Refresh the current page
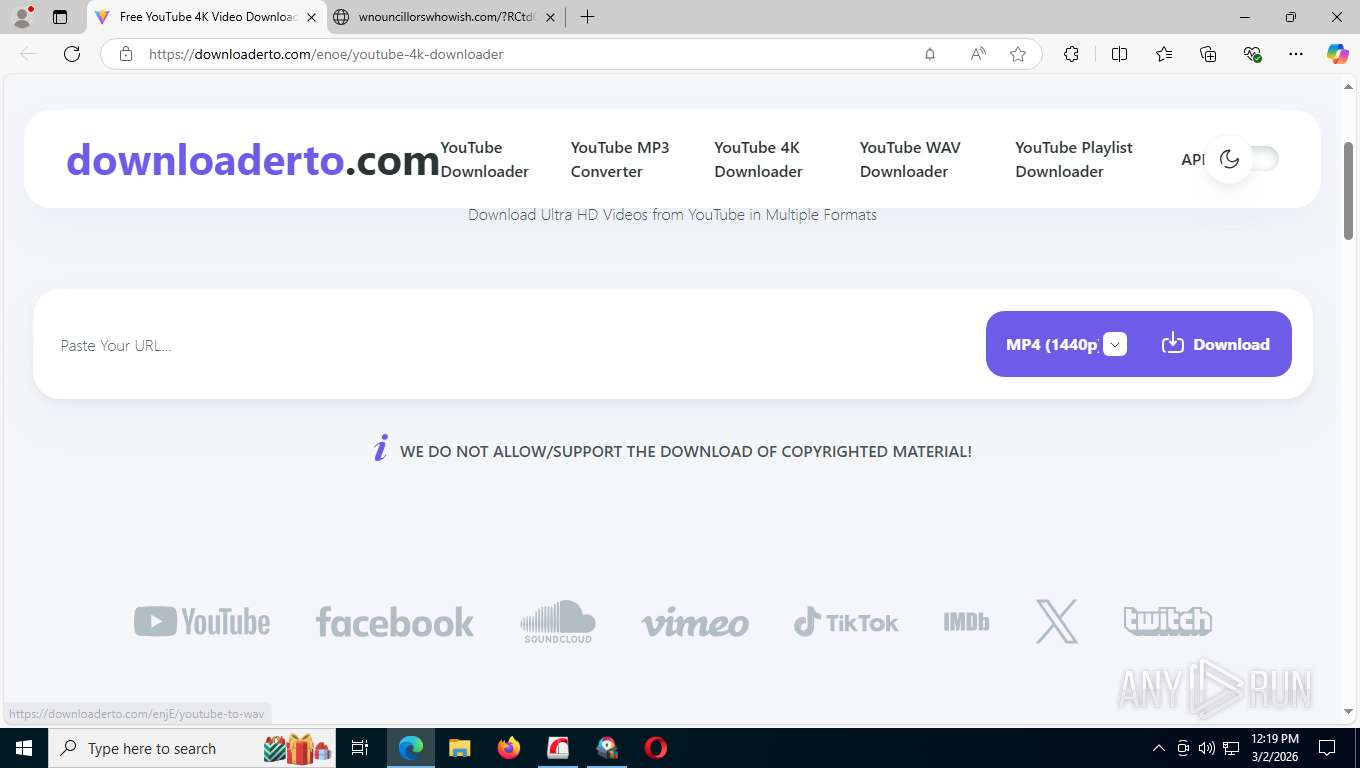Viewport: 1360px width, 768px height. (x=72, y=54)
